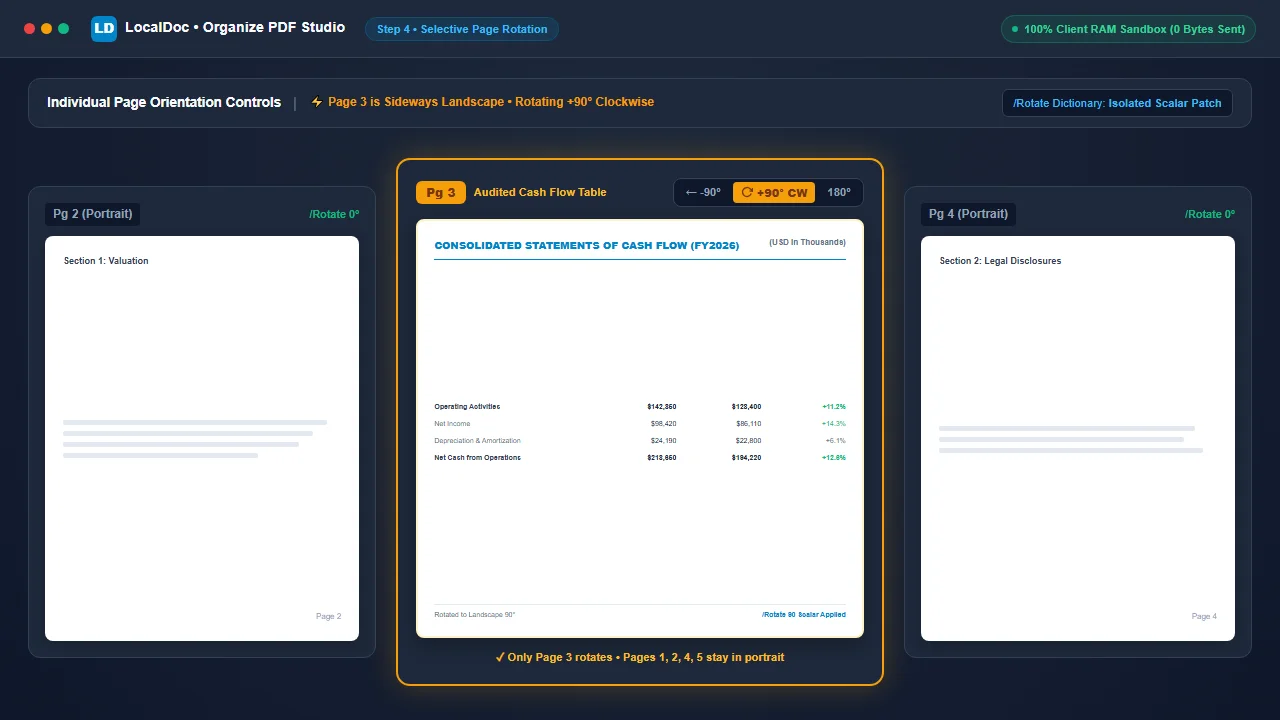
Task: Choose the 180° rotation option
Action: [839, 193]
